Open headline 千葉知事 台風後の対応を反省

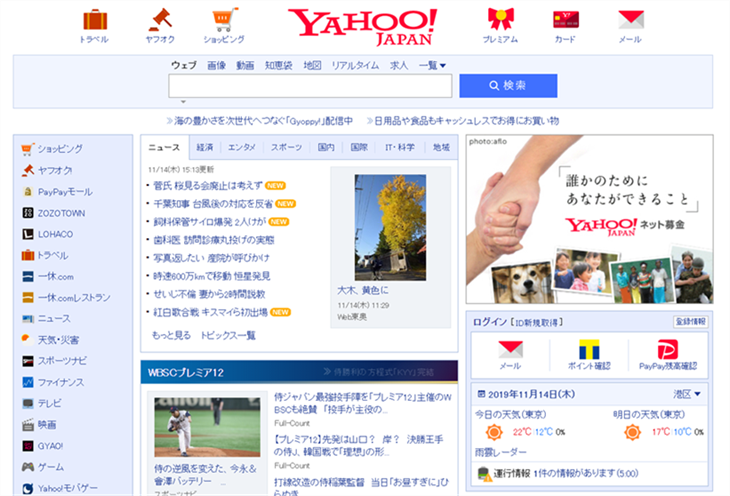213,204
